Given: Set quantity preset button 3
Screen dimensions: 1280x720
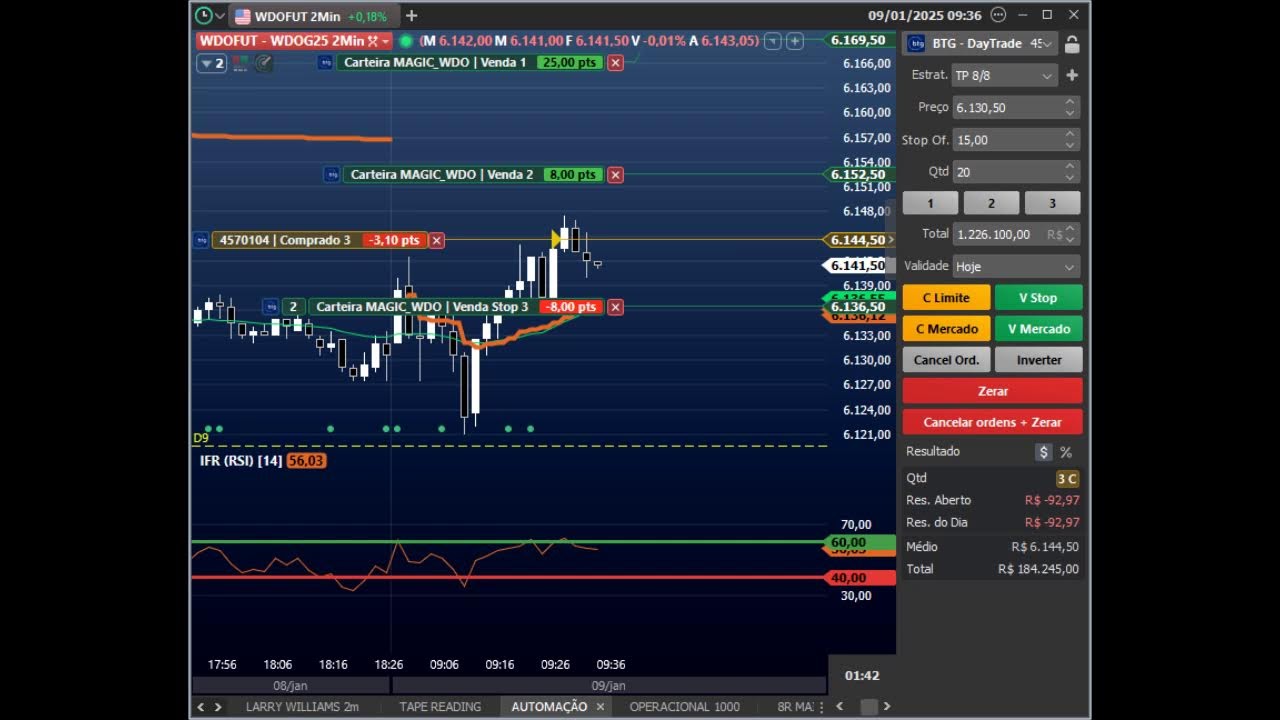Looking at the screenshot, I should [1052, 203].
